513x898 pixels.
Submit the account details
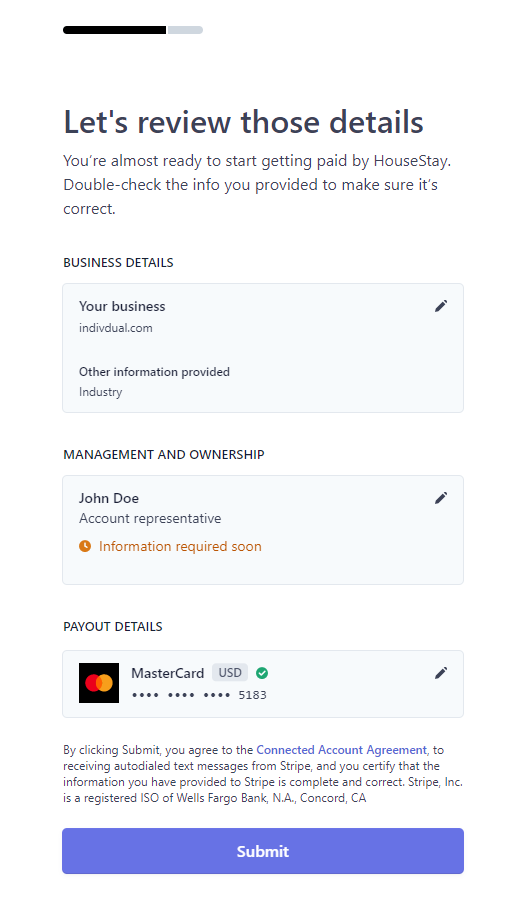tap(263, 851)
